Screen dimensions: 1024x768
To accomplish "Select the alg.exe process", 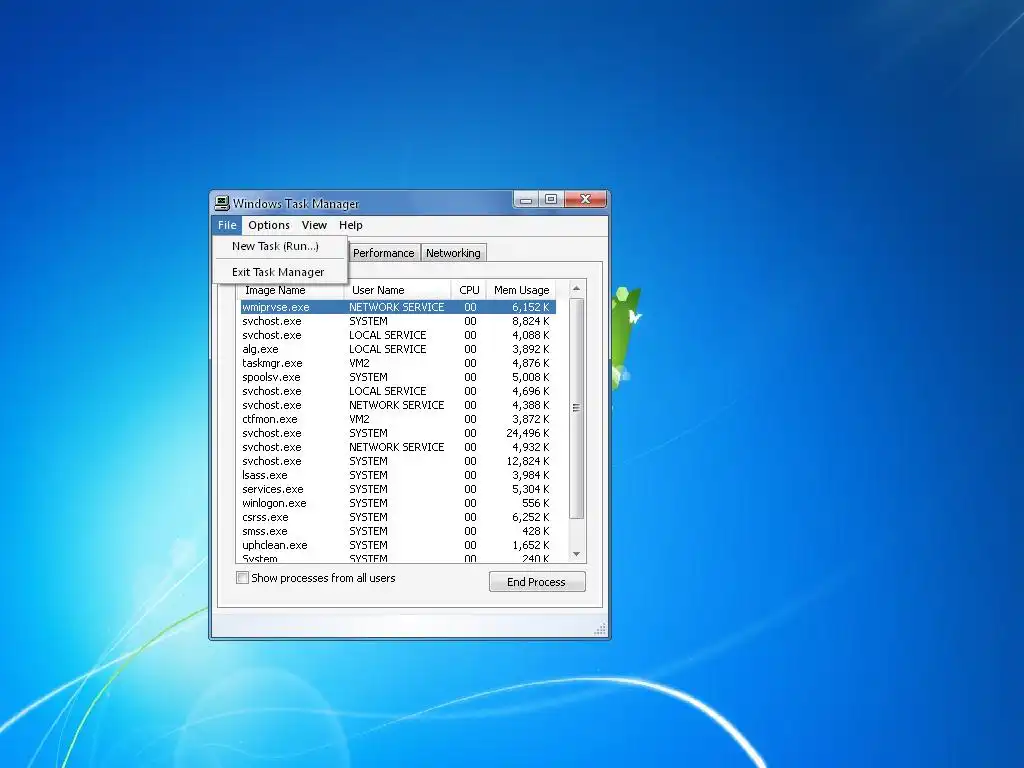I will (398, 349).
